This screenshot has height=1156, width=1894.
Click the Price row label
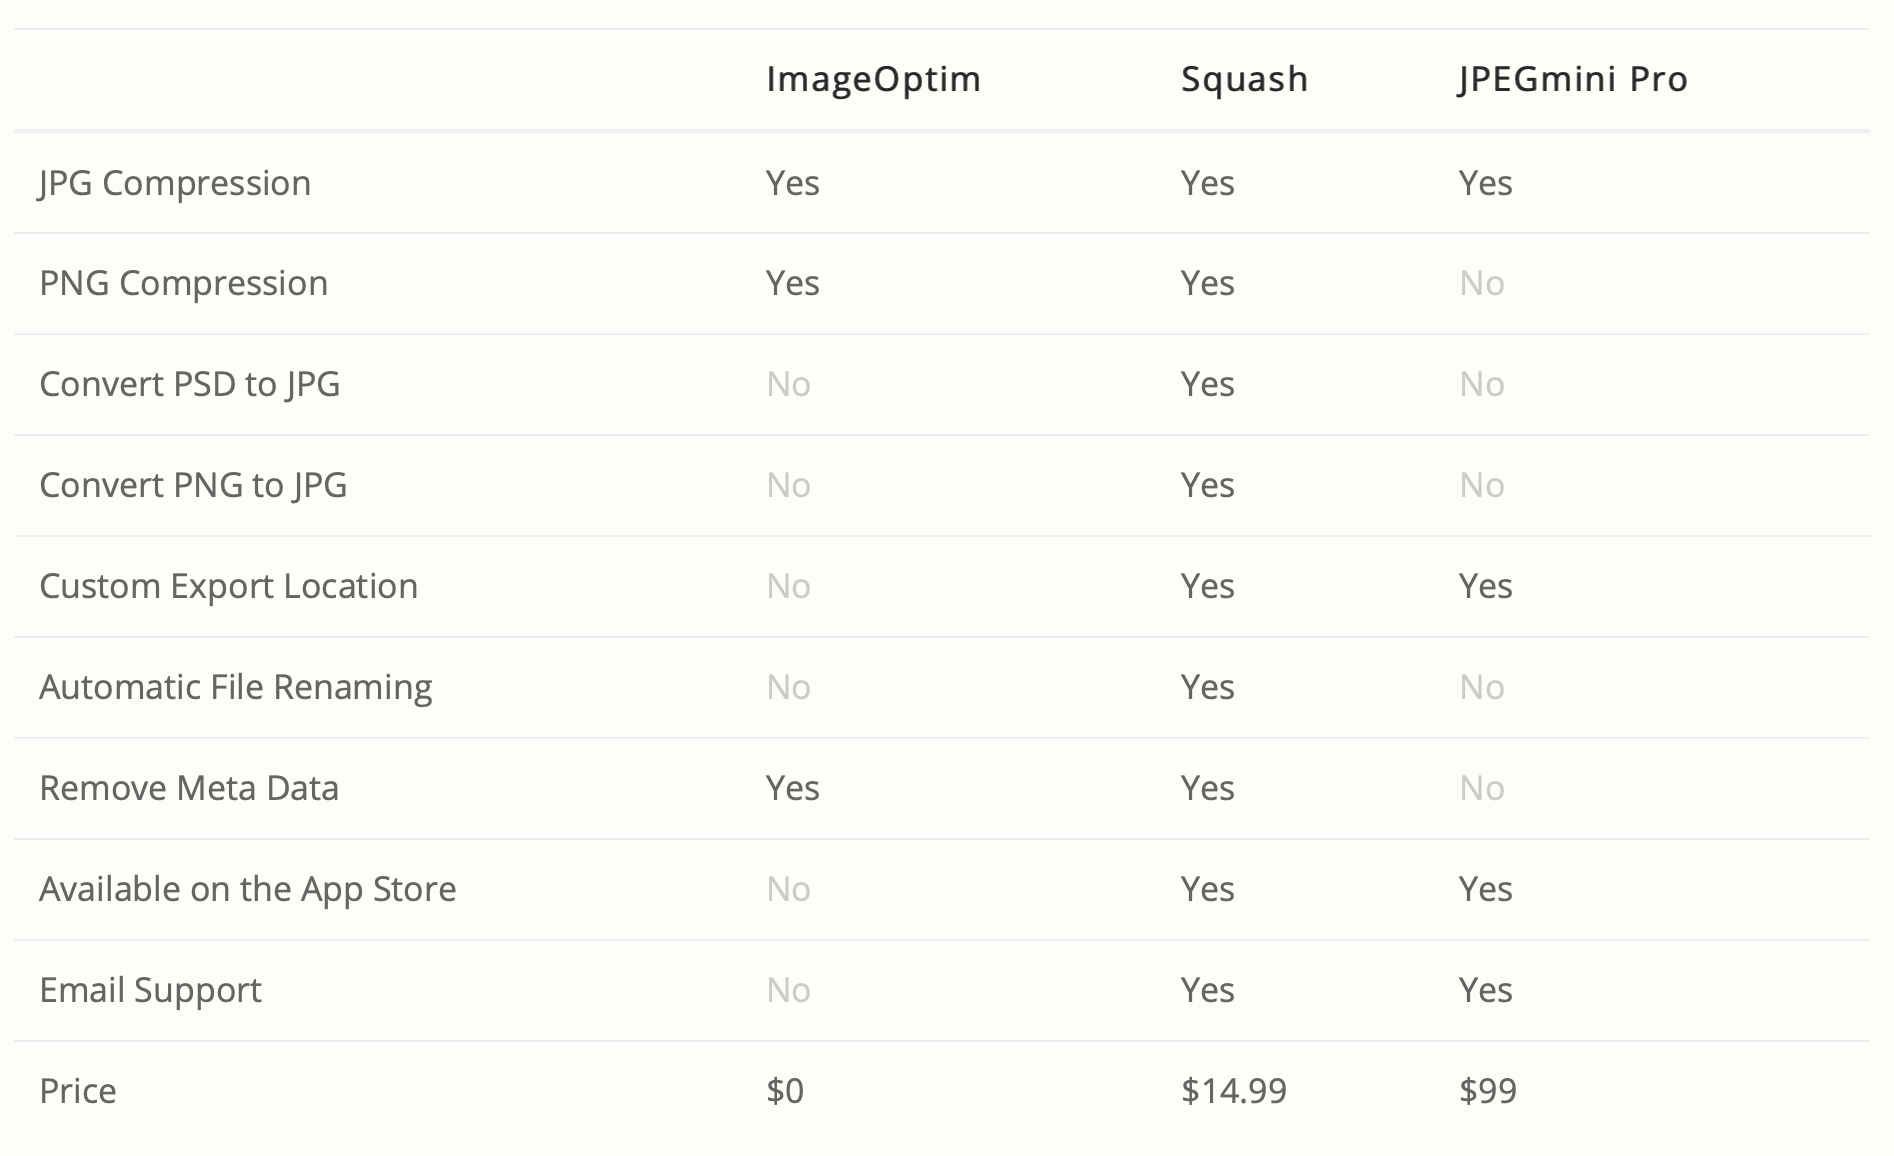click(x=78, y=1091)
